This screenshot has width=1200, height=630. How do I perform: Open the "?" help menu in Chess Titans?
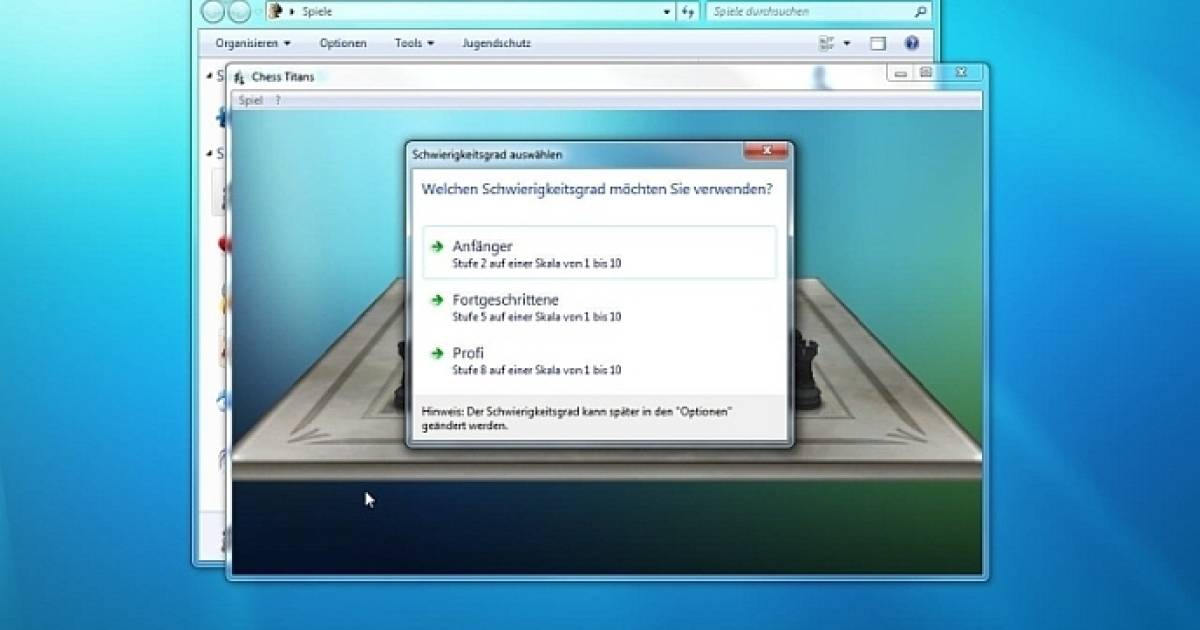pos(277,100)
